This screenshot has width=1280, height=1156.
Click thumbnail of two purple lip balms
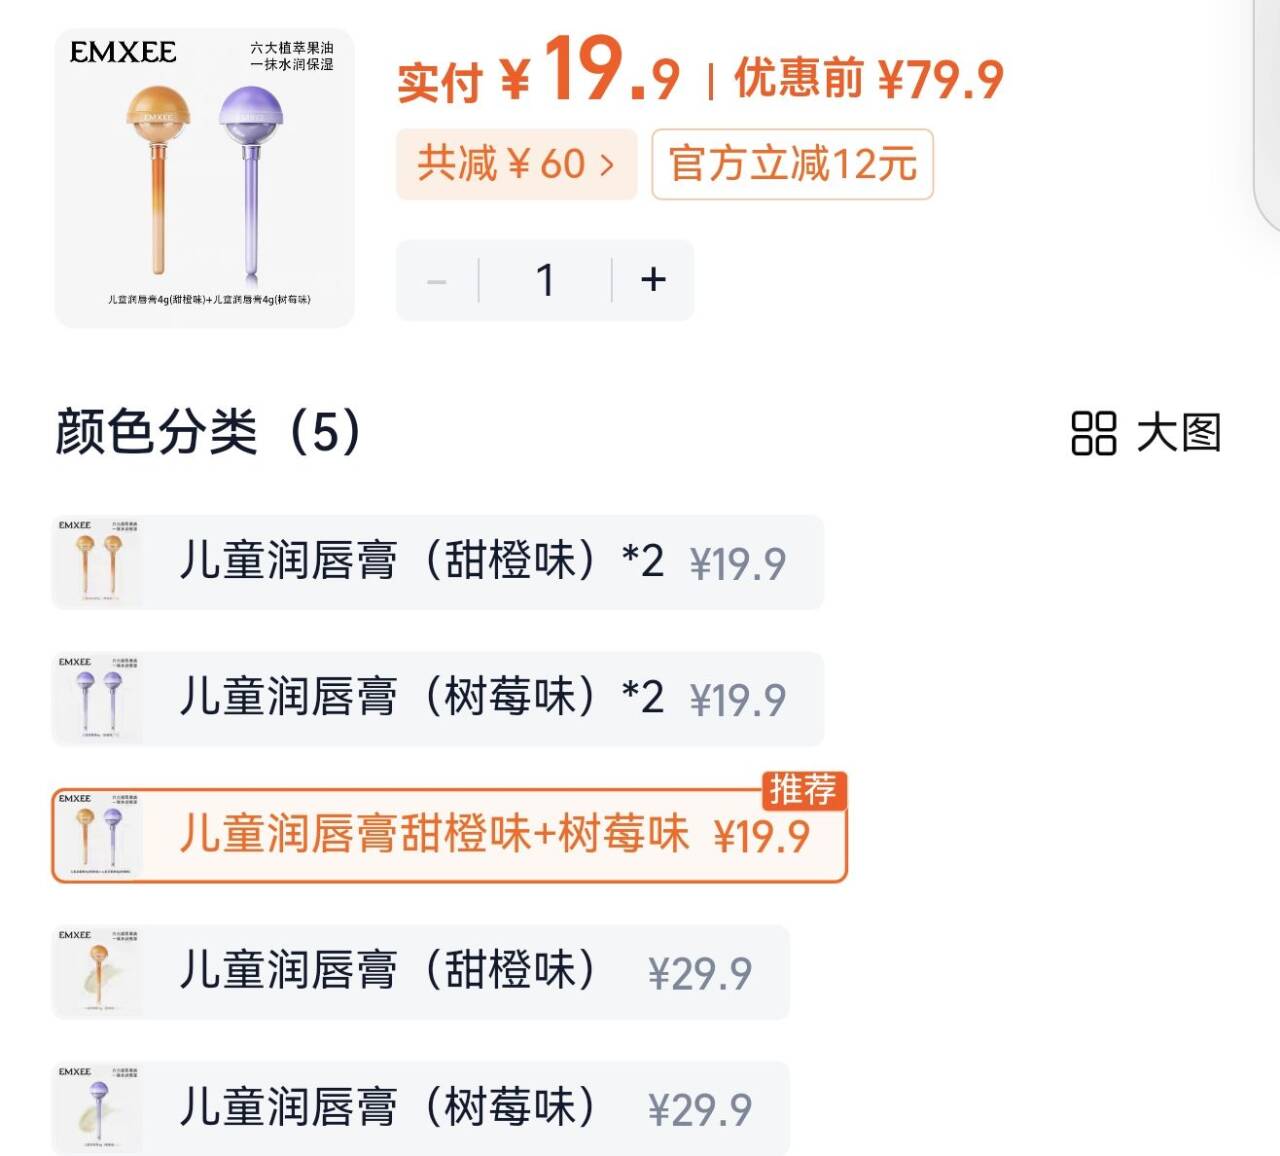click(98, 698)
